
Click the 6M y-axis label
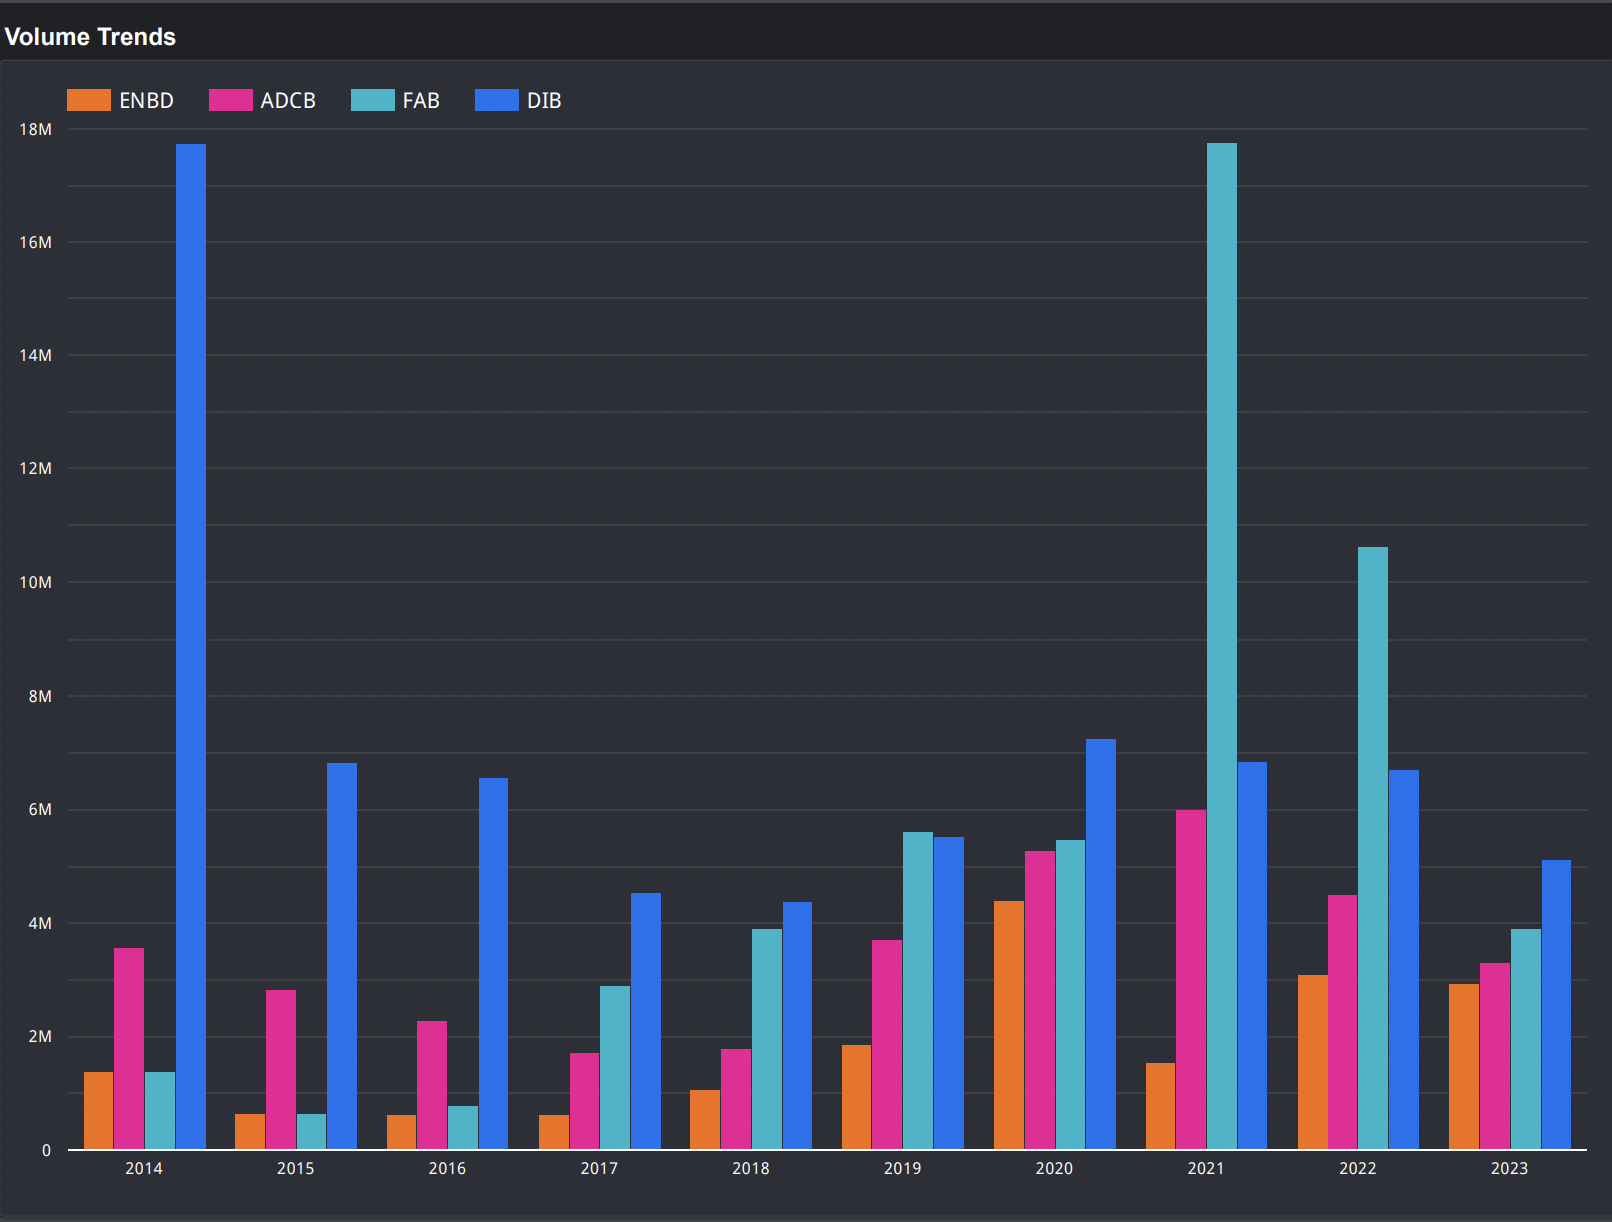(x=40, y=809)
